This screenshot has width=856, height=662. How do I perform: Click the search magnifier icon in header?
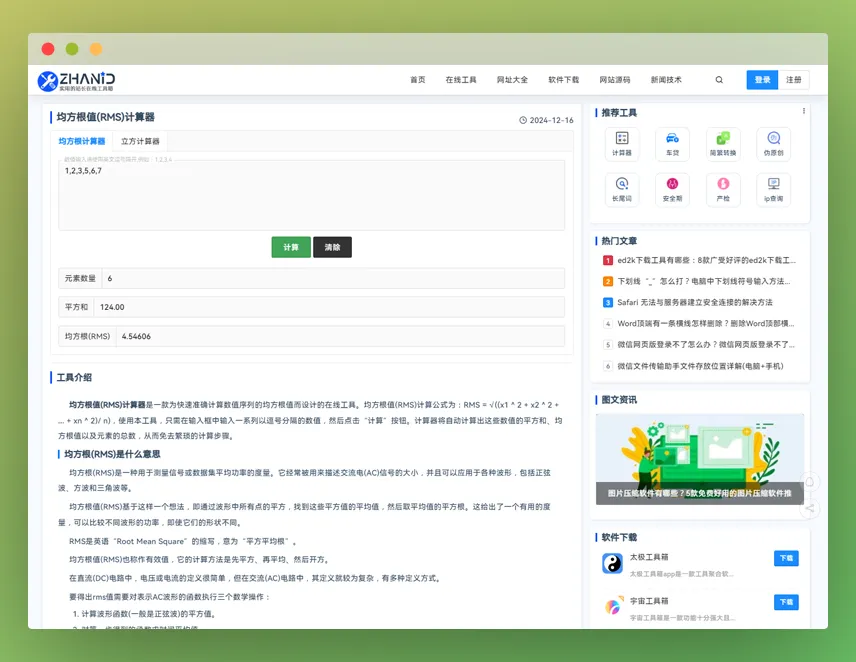click(719, 80)
